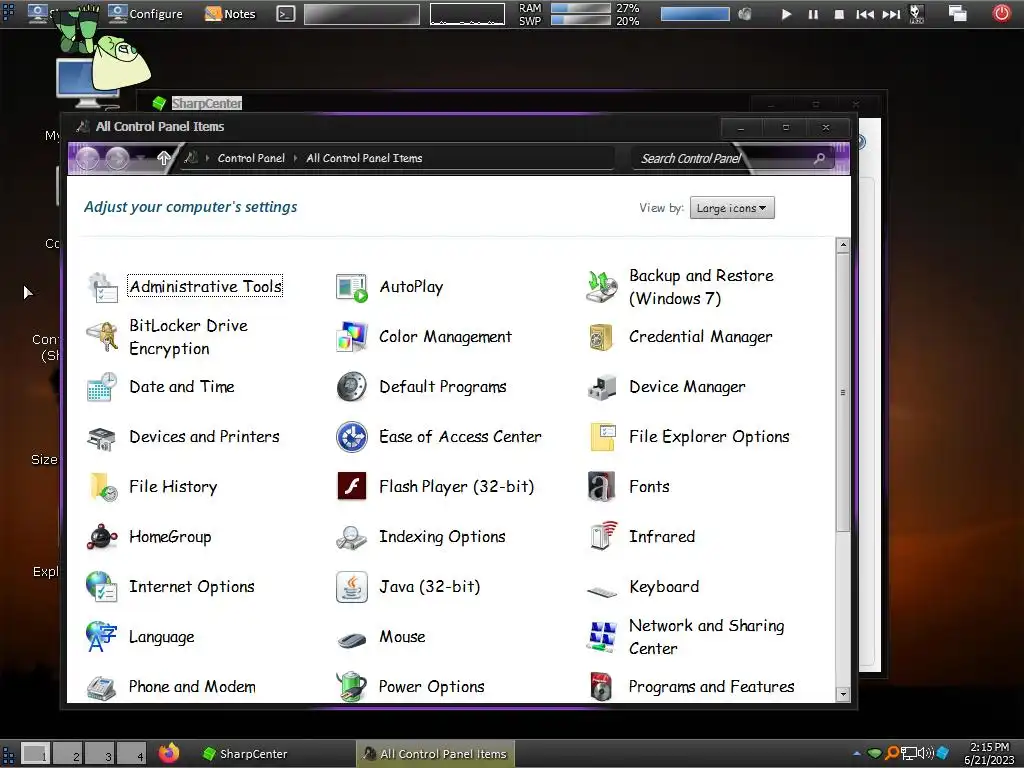Click Pause media button
Image resolution: width=1024 pixels, height=768 pixels.
(x=813, y=14)
